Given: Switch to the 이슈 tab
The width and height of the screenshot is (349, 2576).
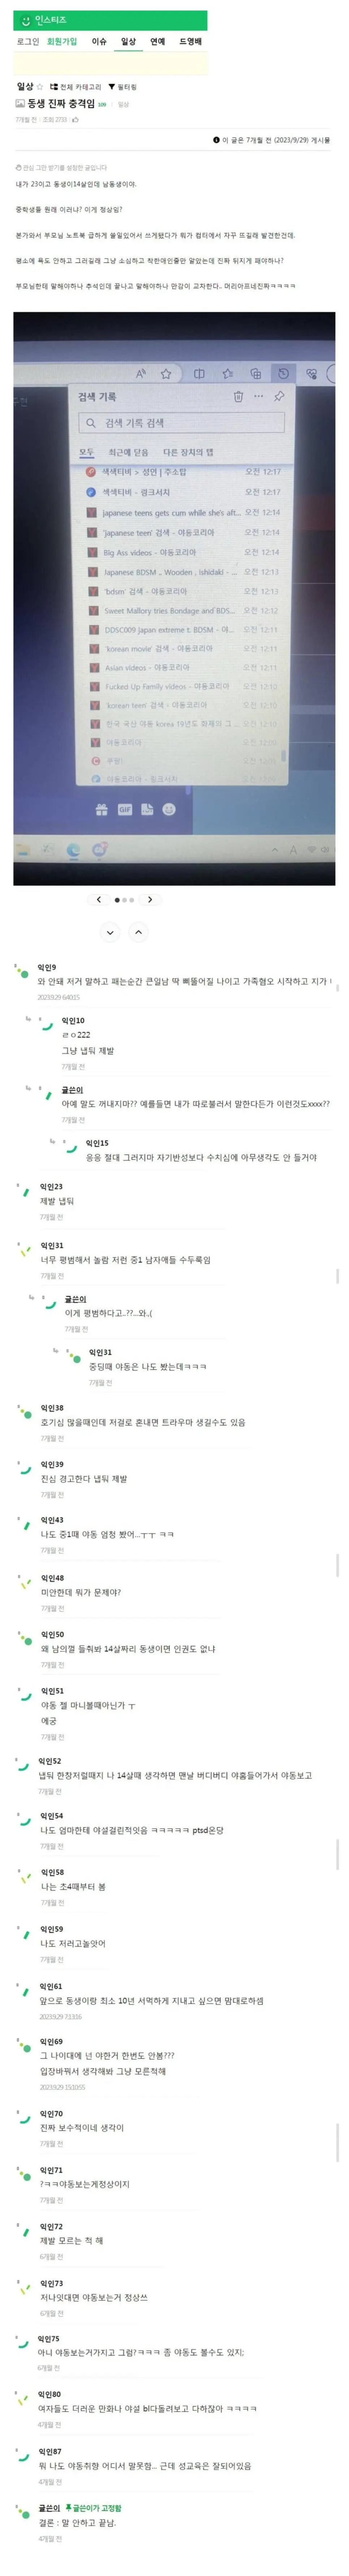Looking at the screenshot, I should (x=99, y=42).
